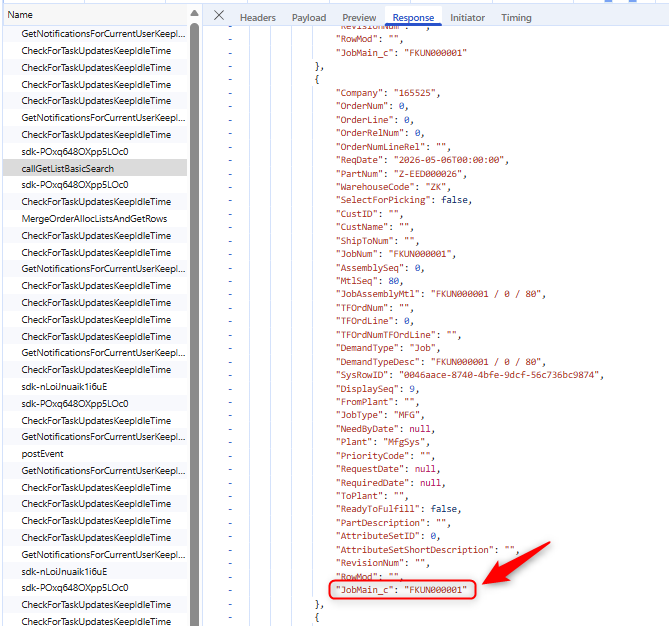Click the "TFOrdNumTFOrdLine" line
669x626 pixels.
point(398,335)
